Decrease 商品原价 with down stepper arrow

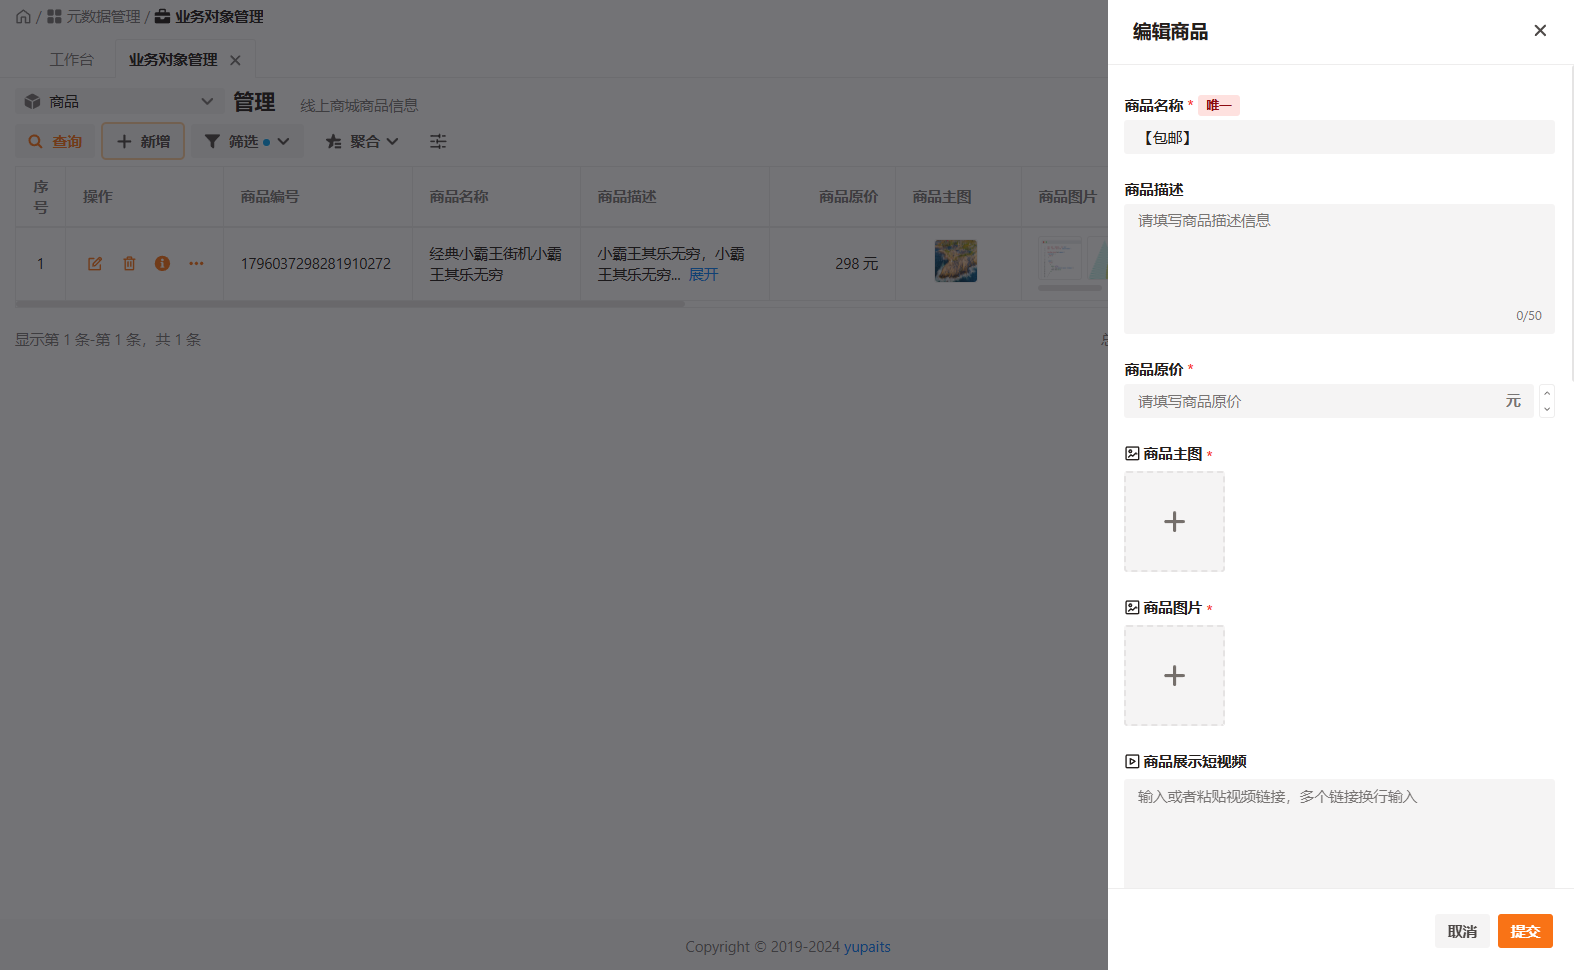click(1547, 409)
